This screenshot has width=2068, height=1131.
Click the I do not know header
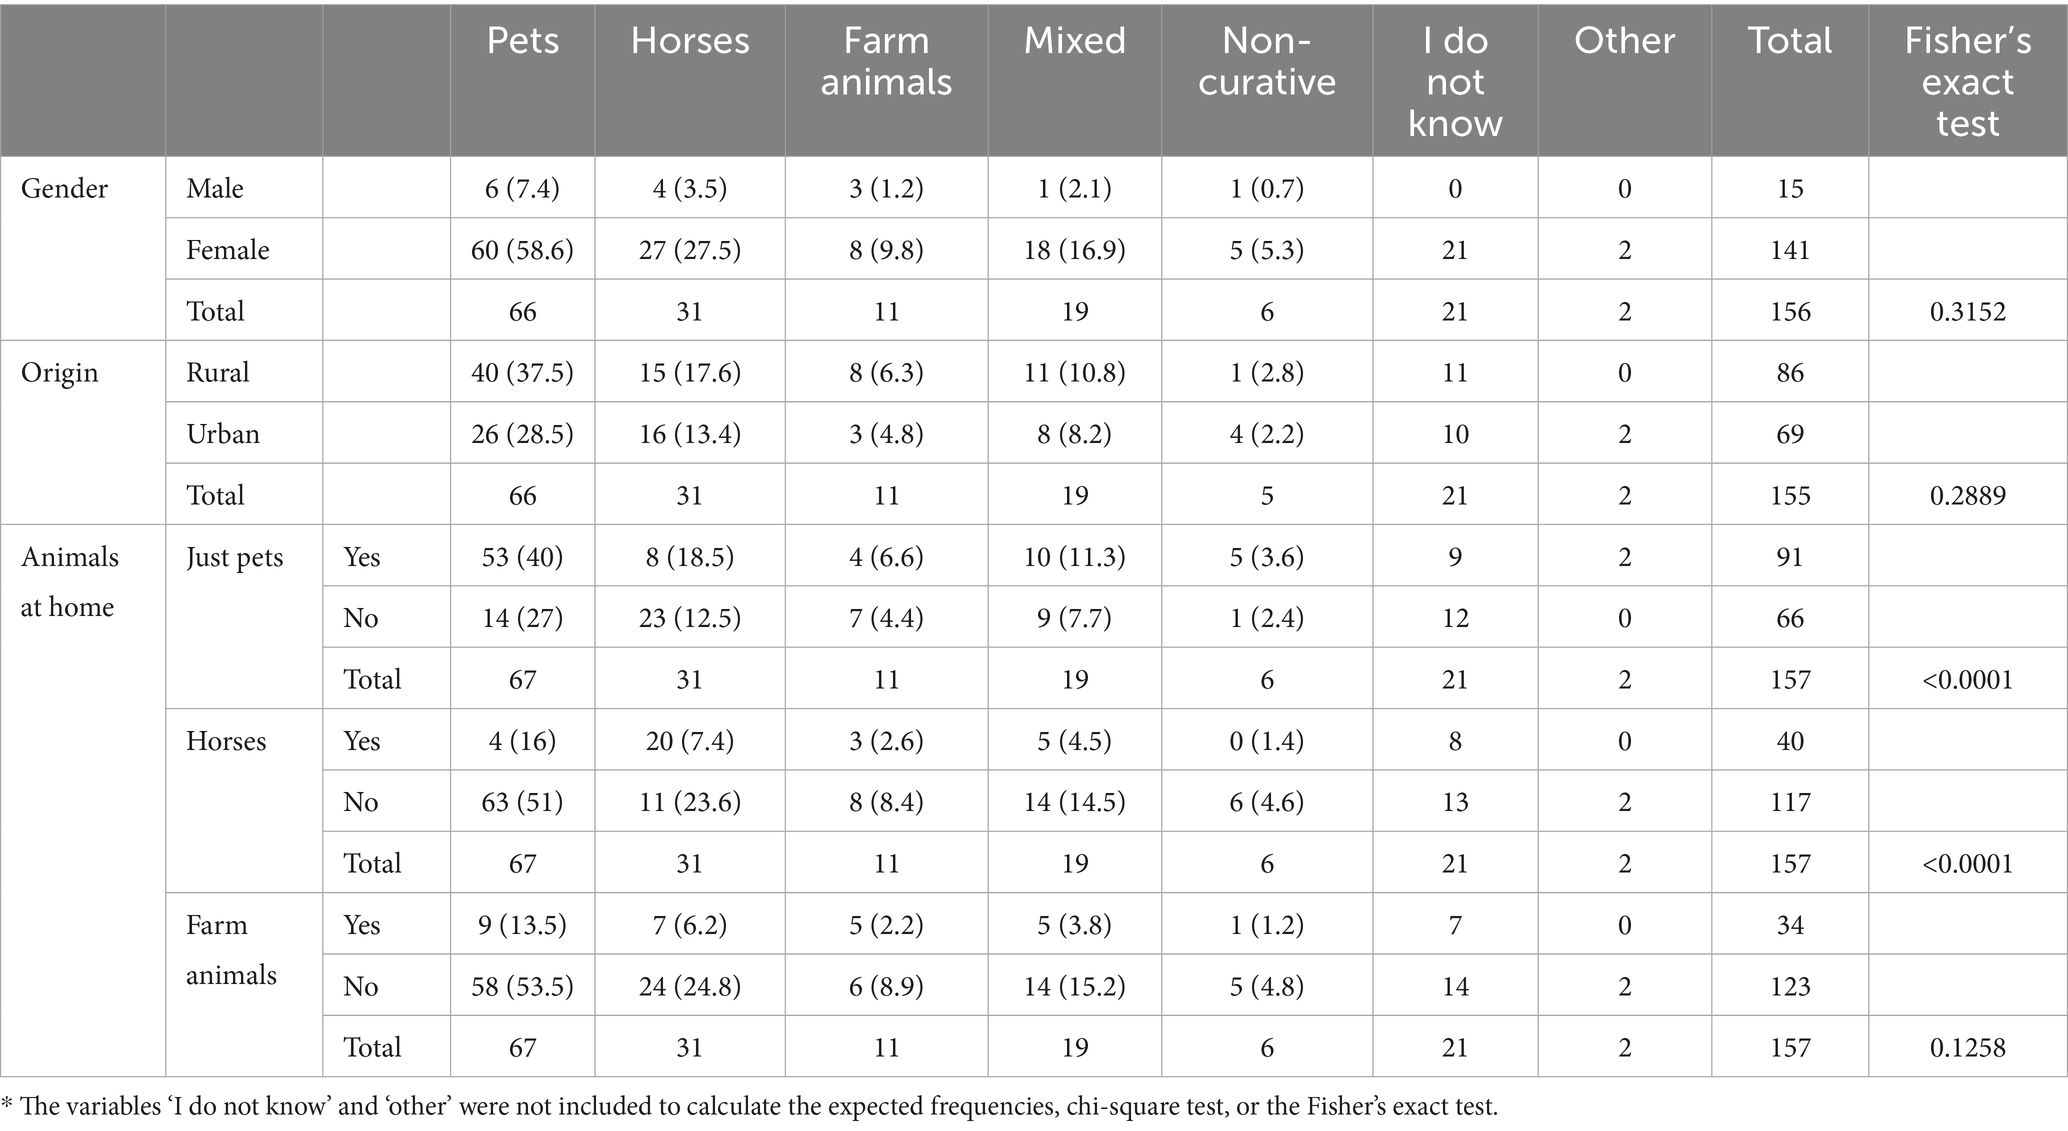click(1455, 81)
